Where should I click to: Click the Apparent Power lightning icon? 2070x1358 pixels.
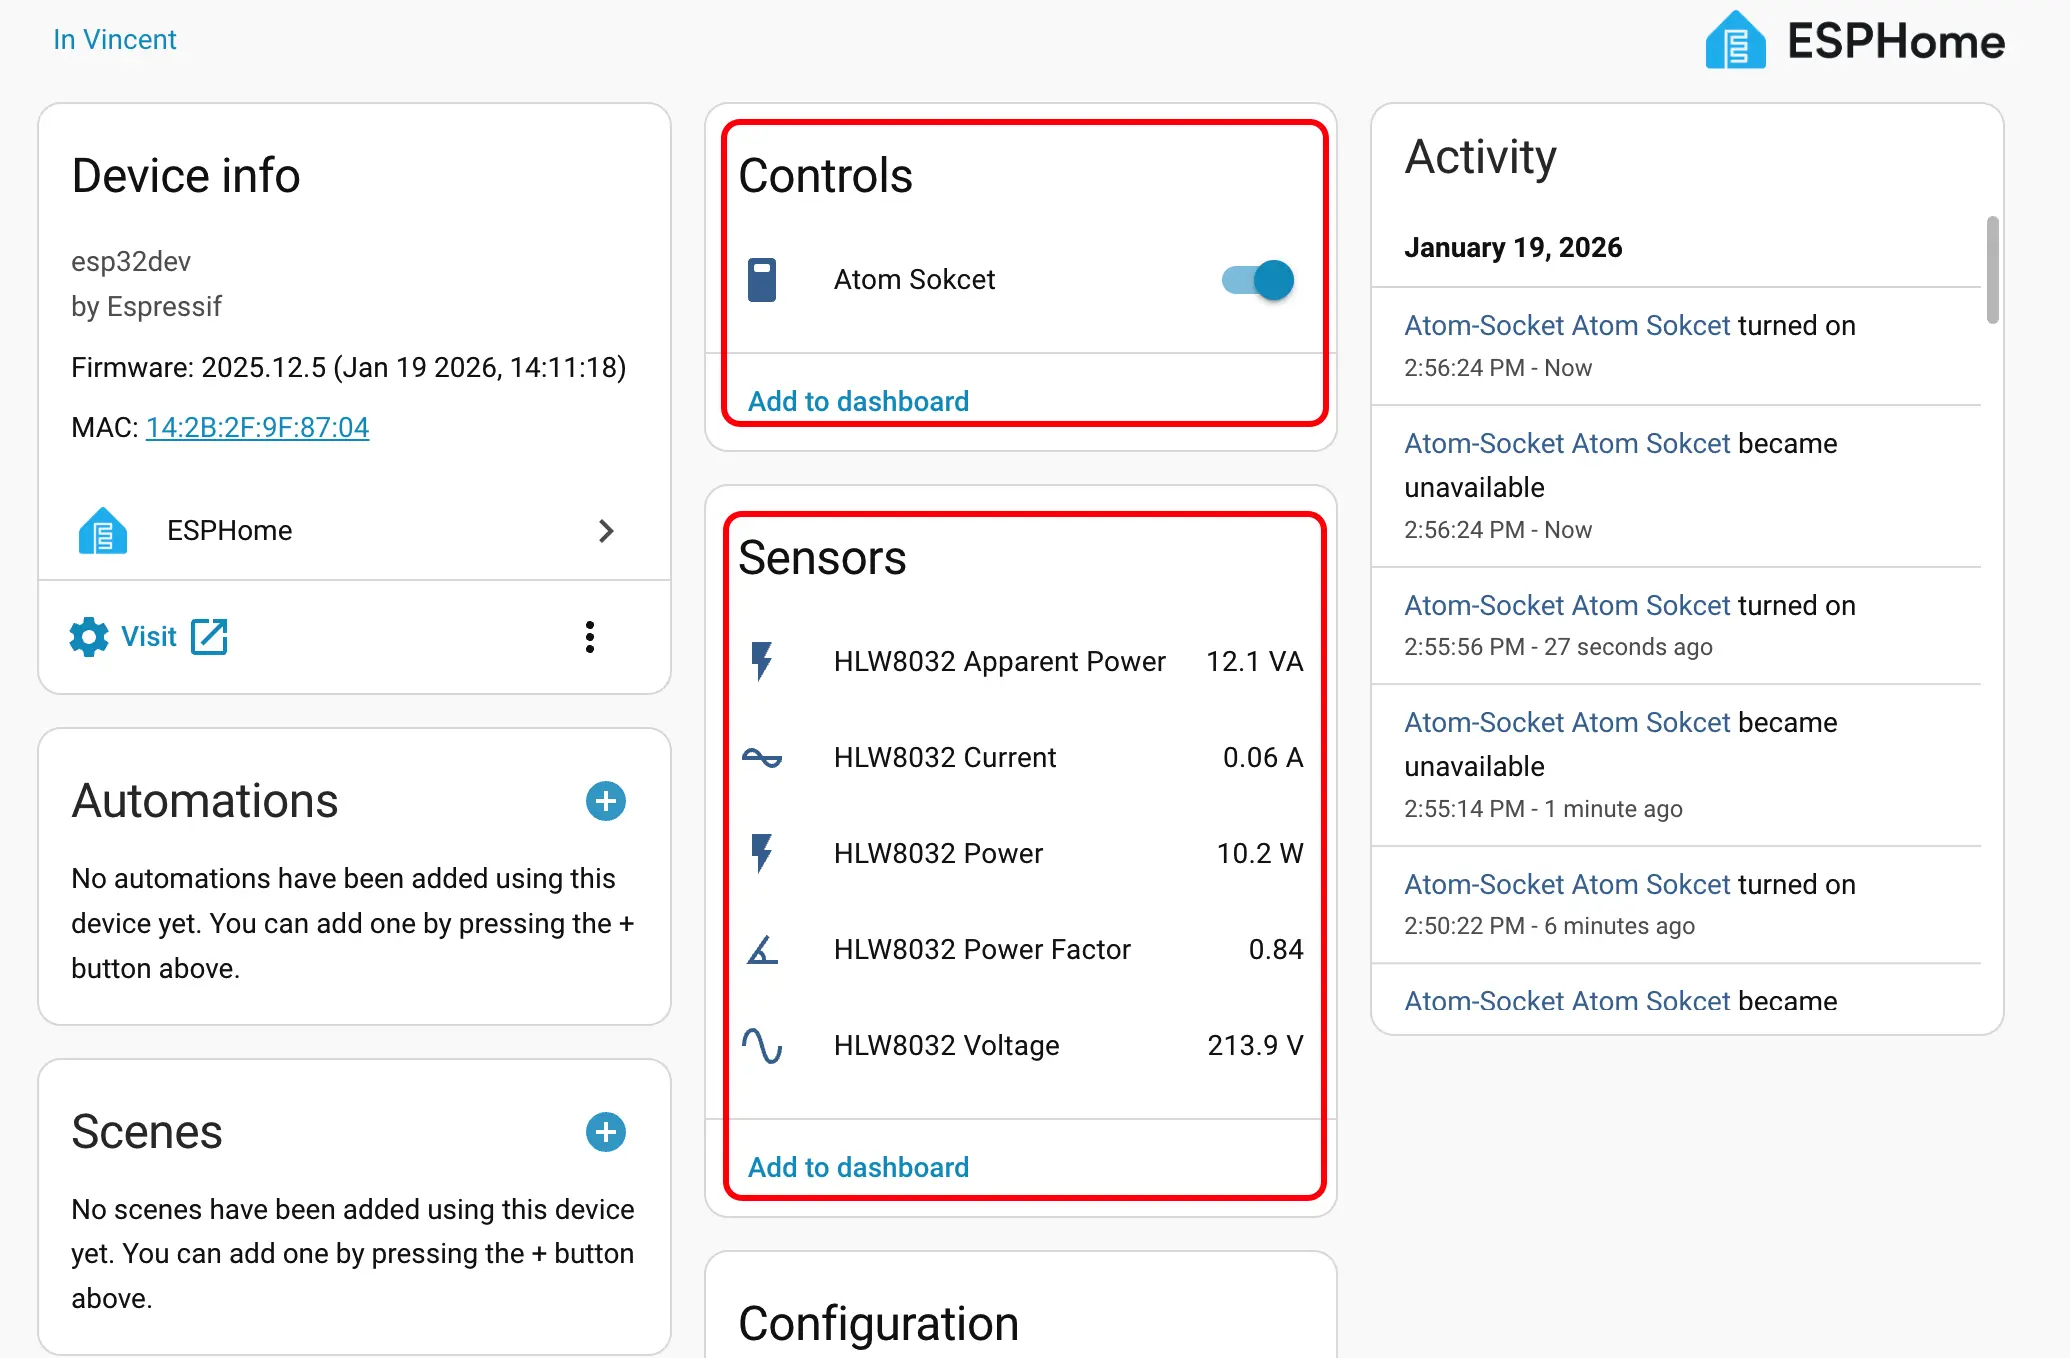point(762,661)
